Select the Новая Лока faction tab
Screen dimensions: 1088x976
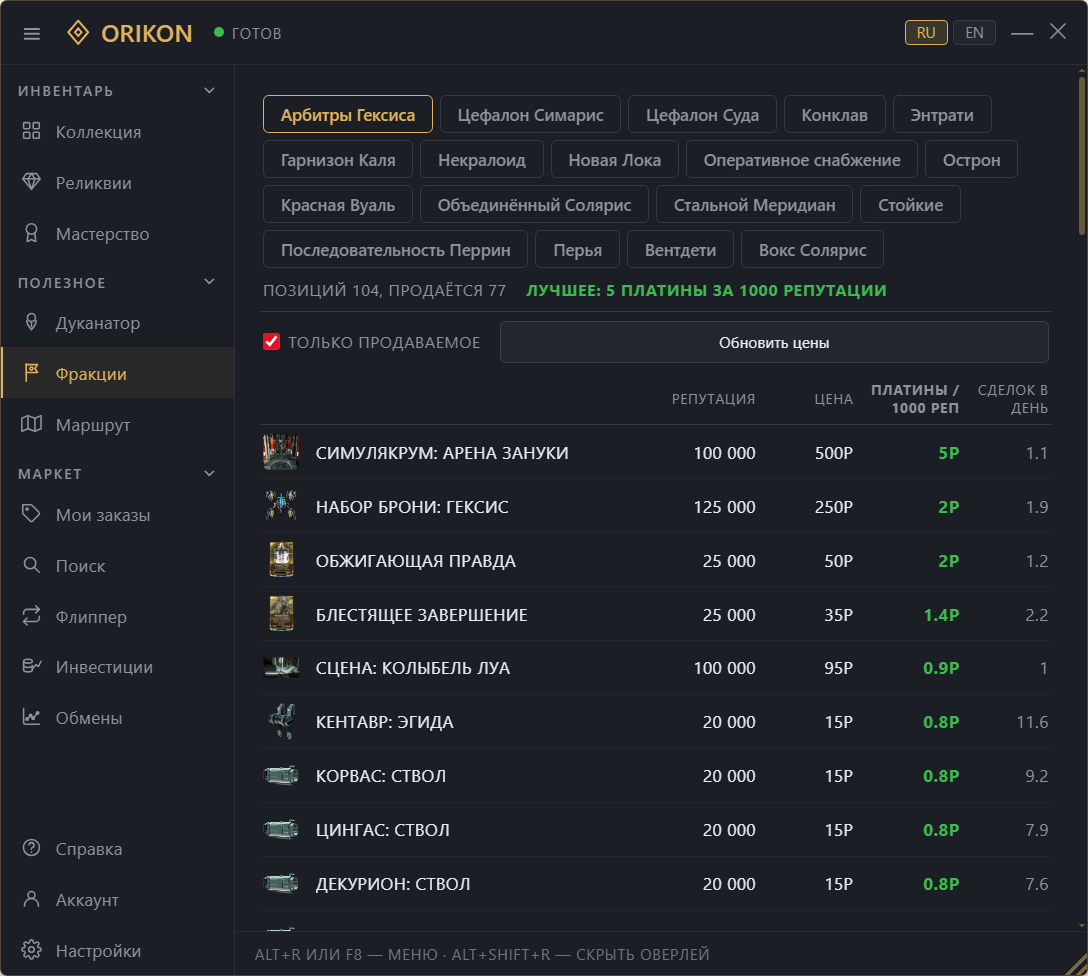tap(615, 159)
